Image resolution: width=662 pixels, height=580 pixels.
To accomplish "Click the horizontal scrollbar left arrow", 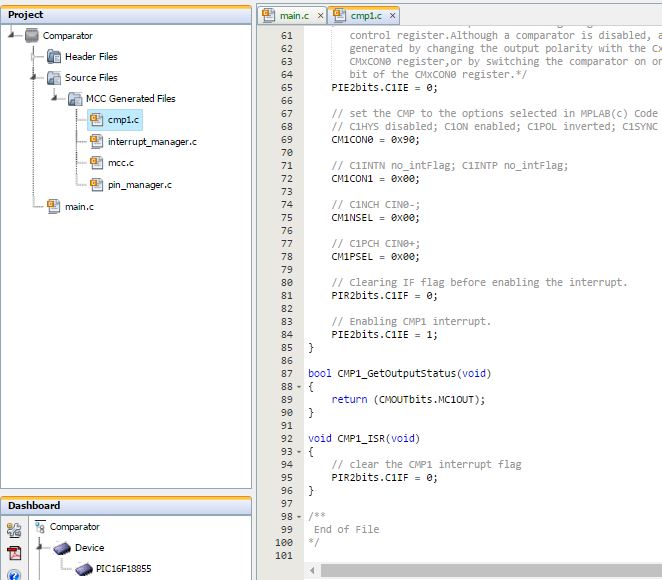I will pos(314,570).
